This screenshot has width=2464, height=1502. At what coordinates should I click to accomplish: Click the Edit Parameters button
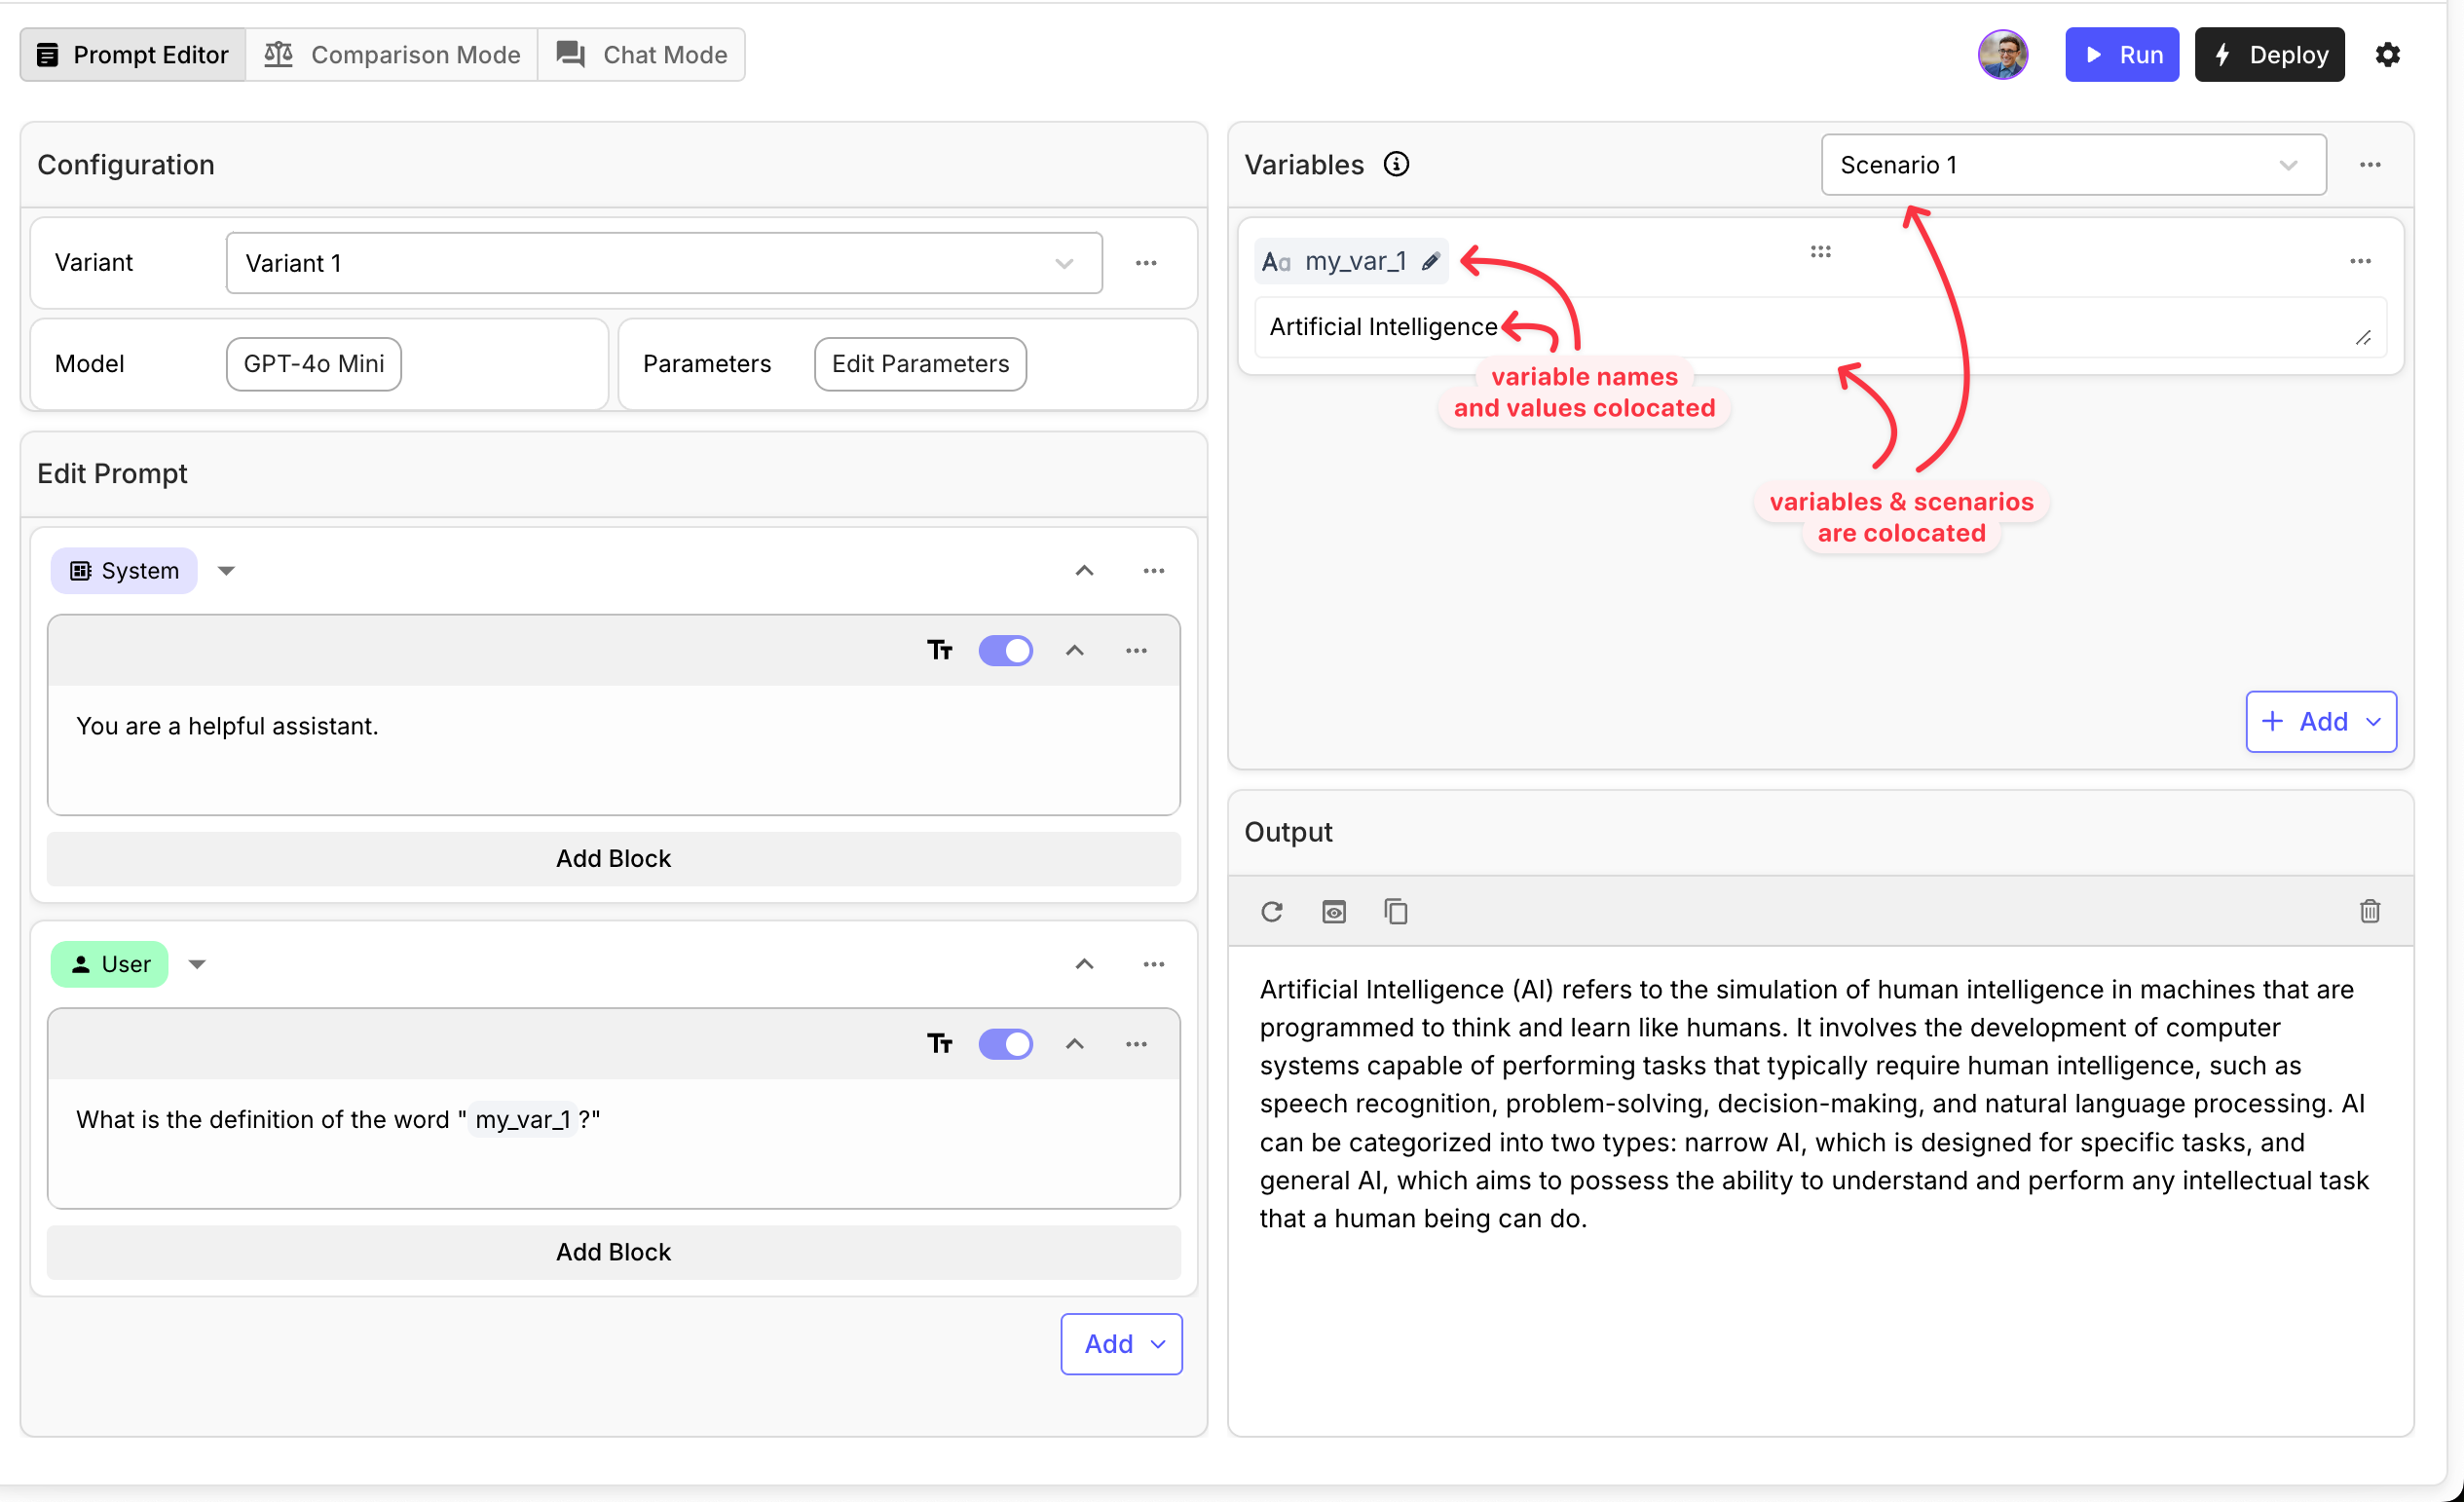[x=920, y=364]
